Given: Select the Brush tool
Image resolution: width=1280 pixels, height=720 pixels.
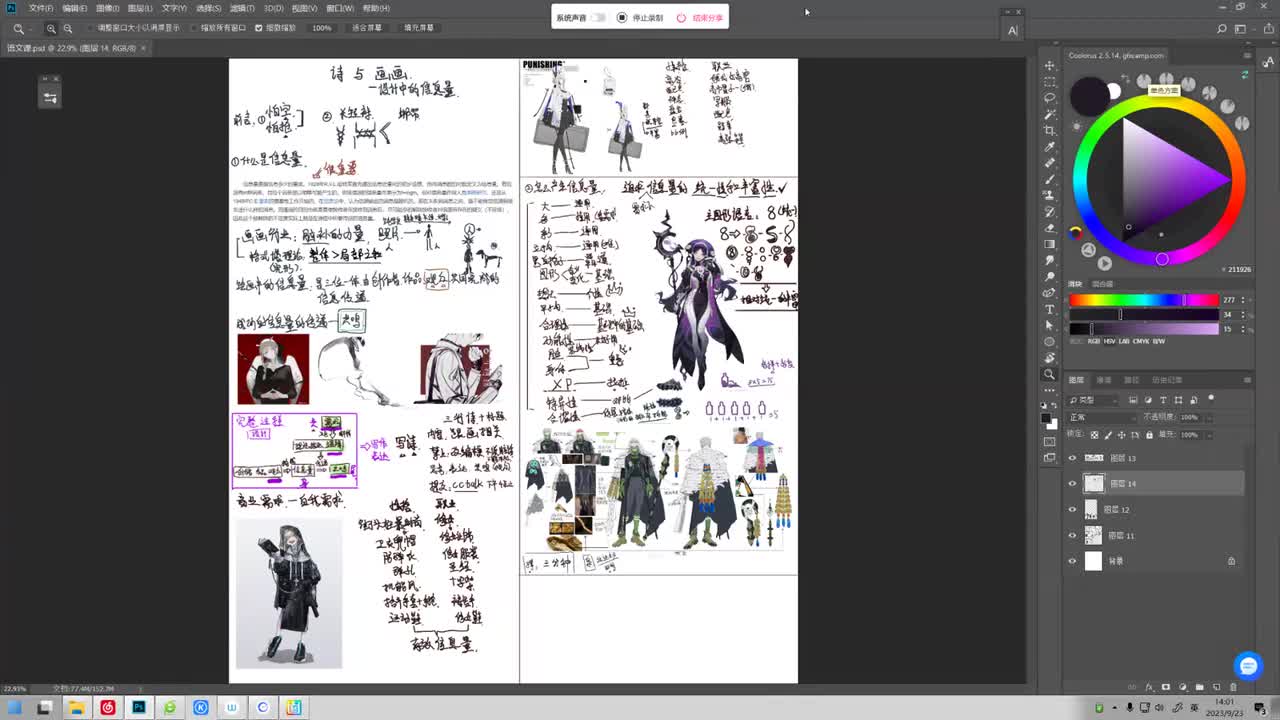Looking at the screenshot, I should pos(1049,179).
